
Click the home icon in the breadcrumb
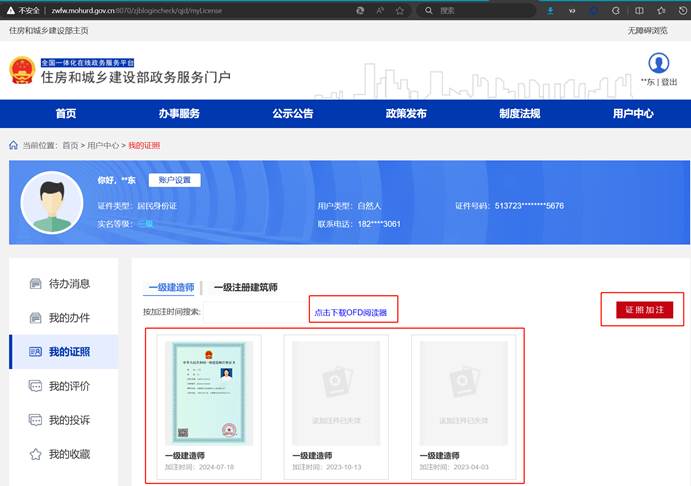click(13, 145)
